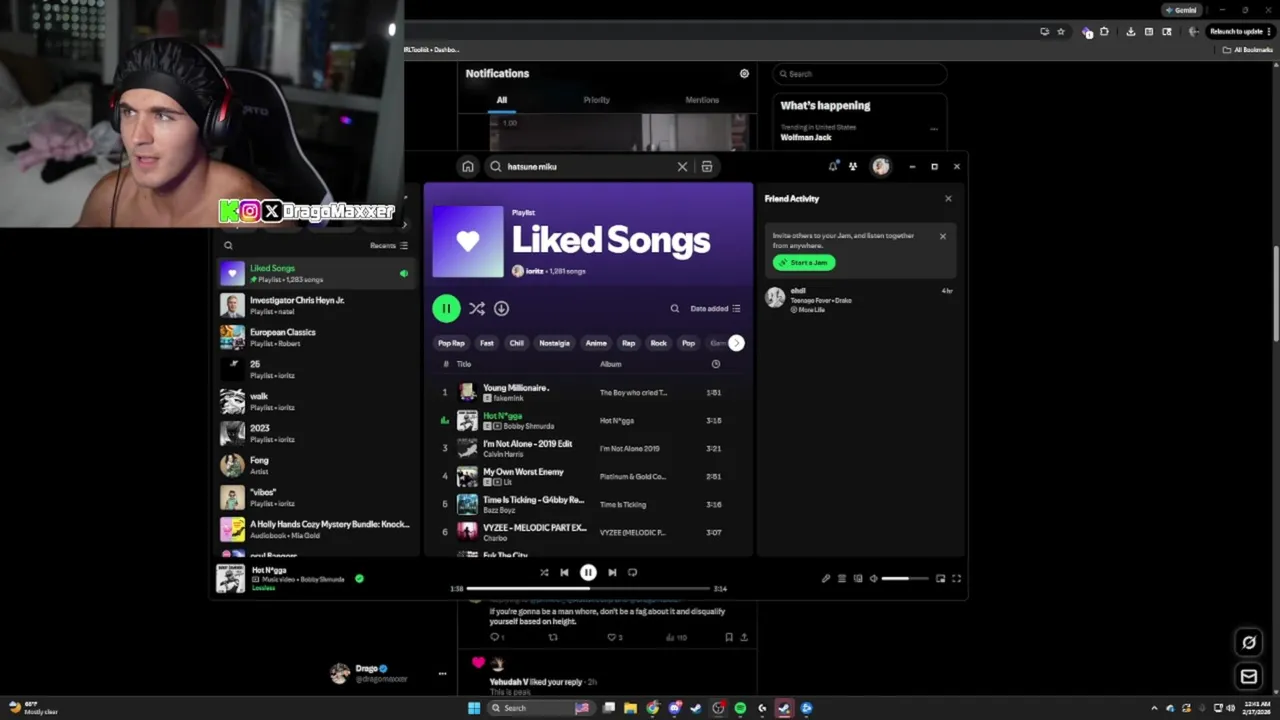
Task: Open album link 'Time Is Ticking'
Action: [623, 505]
